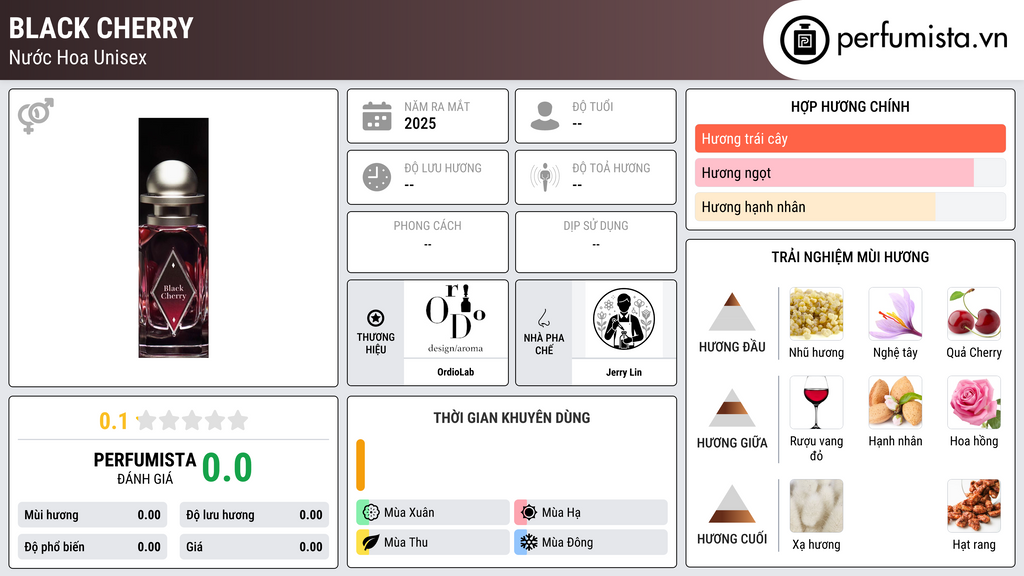This screenshot has width=1024, height=576.
Task: Click the leaf icon for Mùa Thu
Action: coord(371,542)
